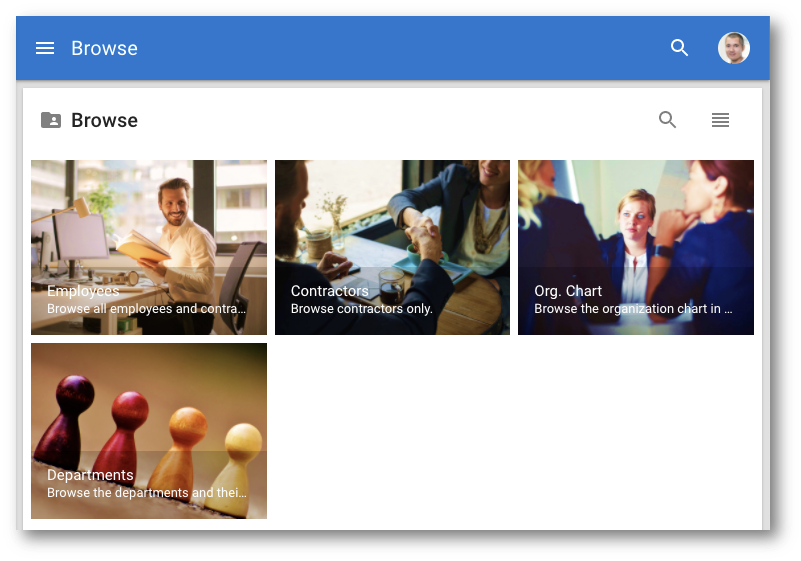Click the Browse folder icon
Screen dimensions: 801x561
(x=51, y=120)
